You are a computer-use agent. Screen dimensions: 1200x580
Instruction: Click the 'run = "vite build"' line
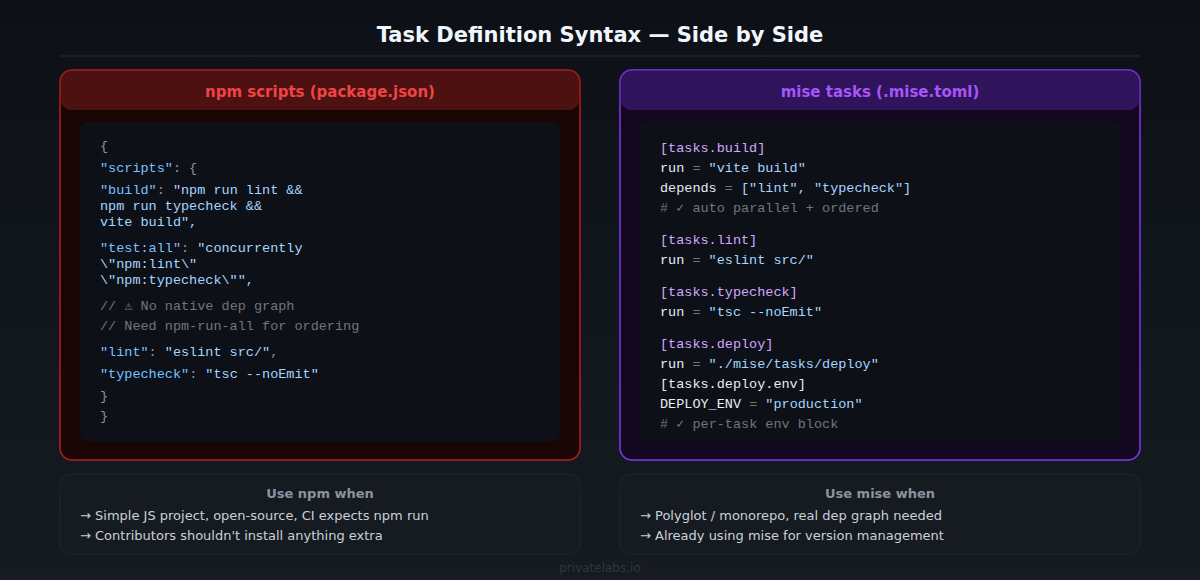coord(732,168)
